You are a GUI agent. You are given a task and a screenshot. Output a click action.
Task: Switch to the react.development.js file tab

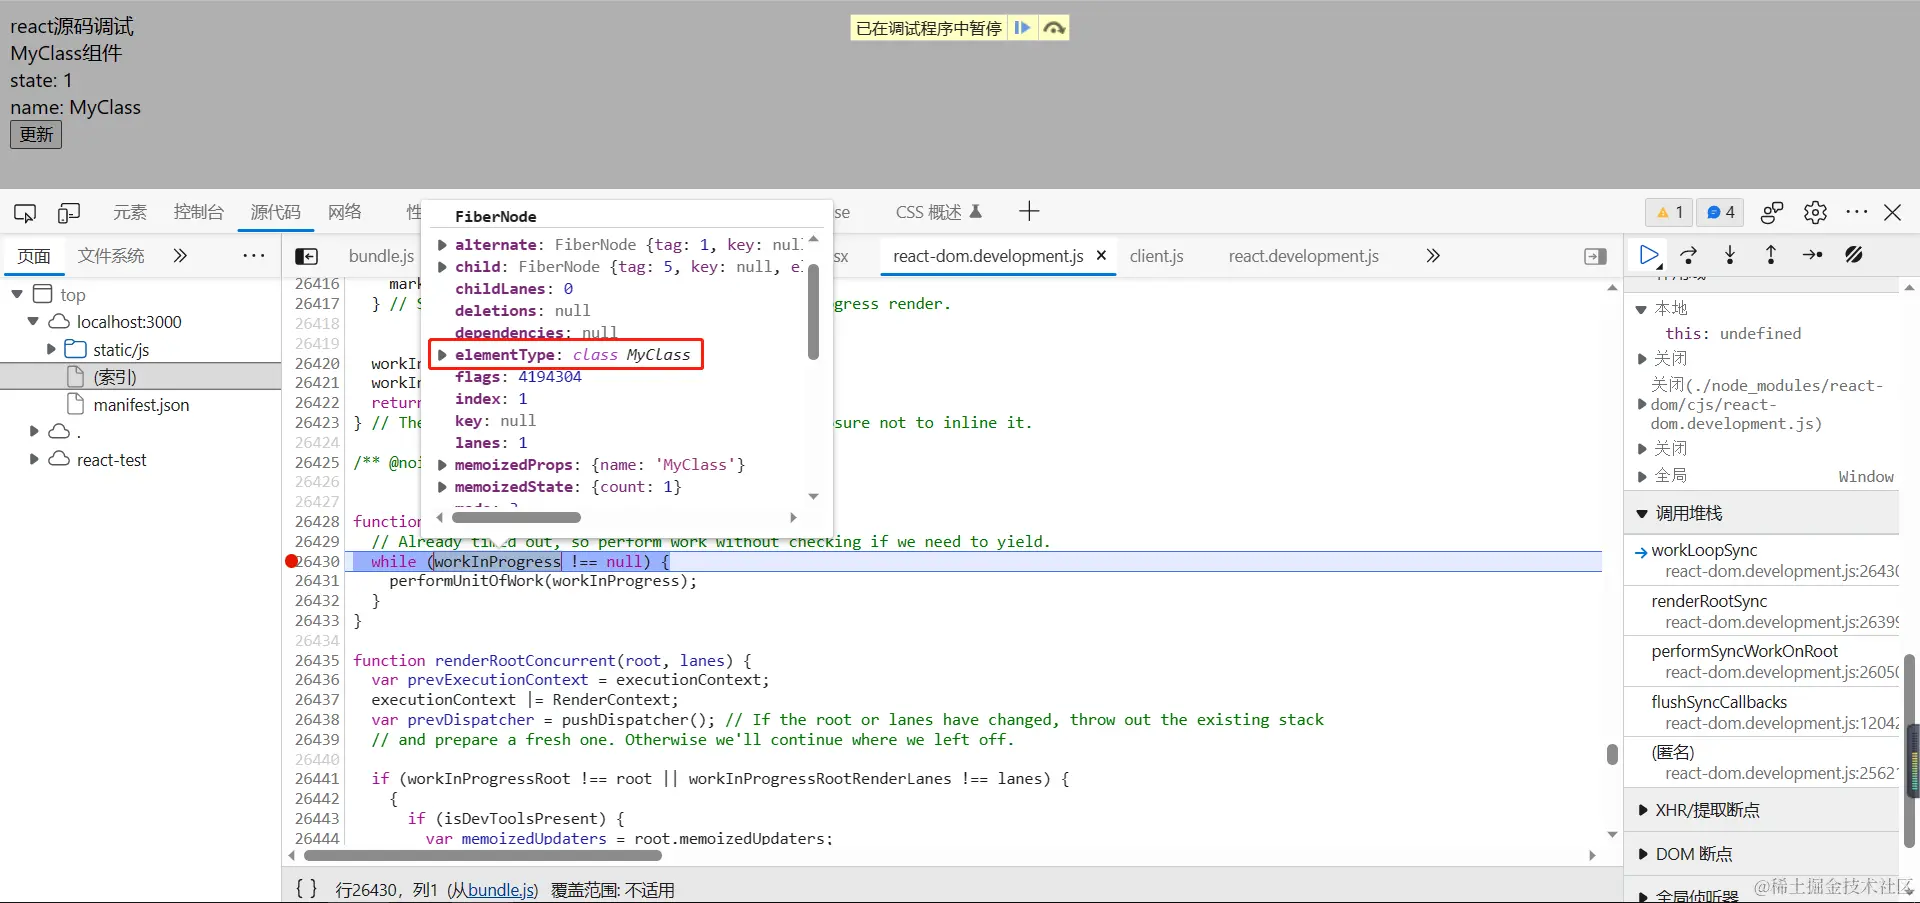pyautogui.click(x=1303, y=256)
